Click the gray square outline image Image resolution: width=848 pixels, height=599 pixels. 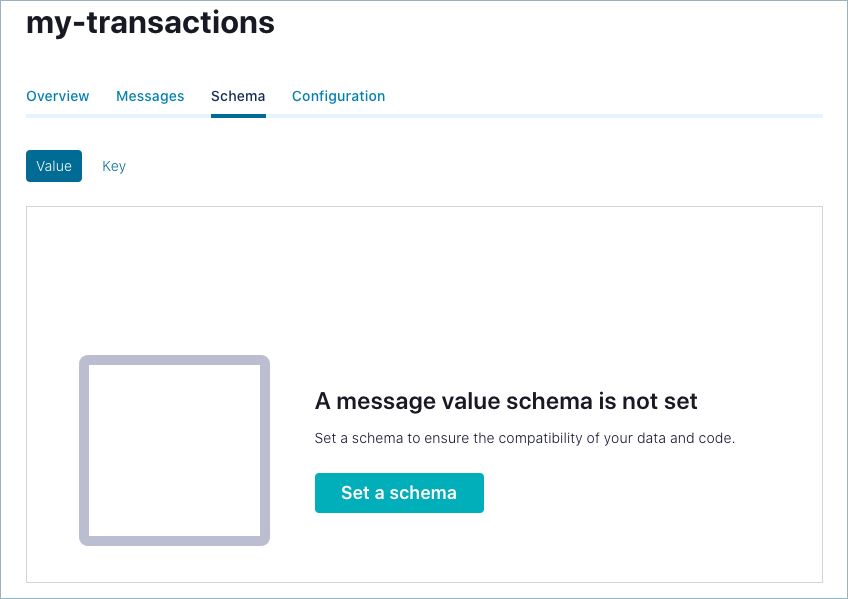click(174, 450)
